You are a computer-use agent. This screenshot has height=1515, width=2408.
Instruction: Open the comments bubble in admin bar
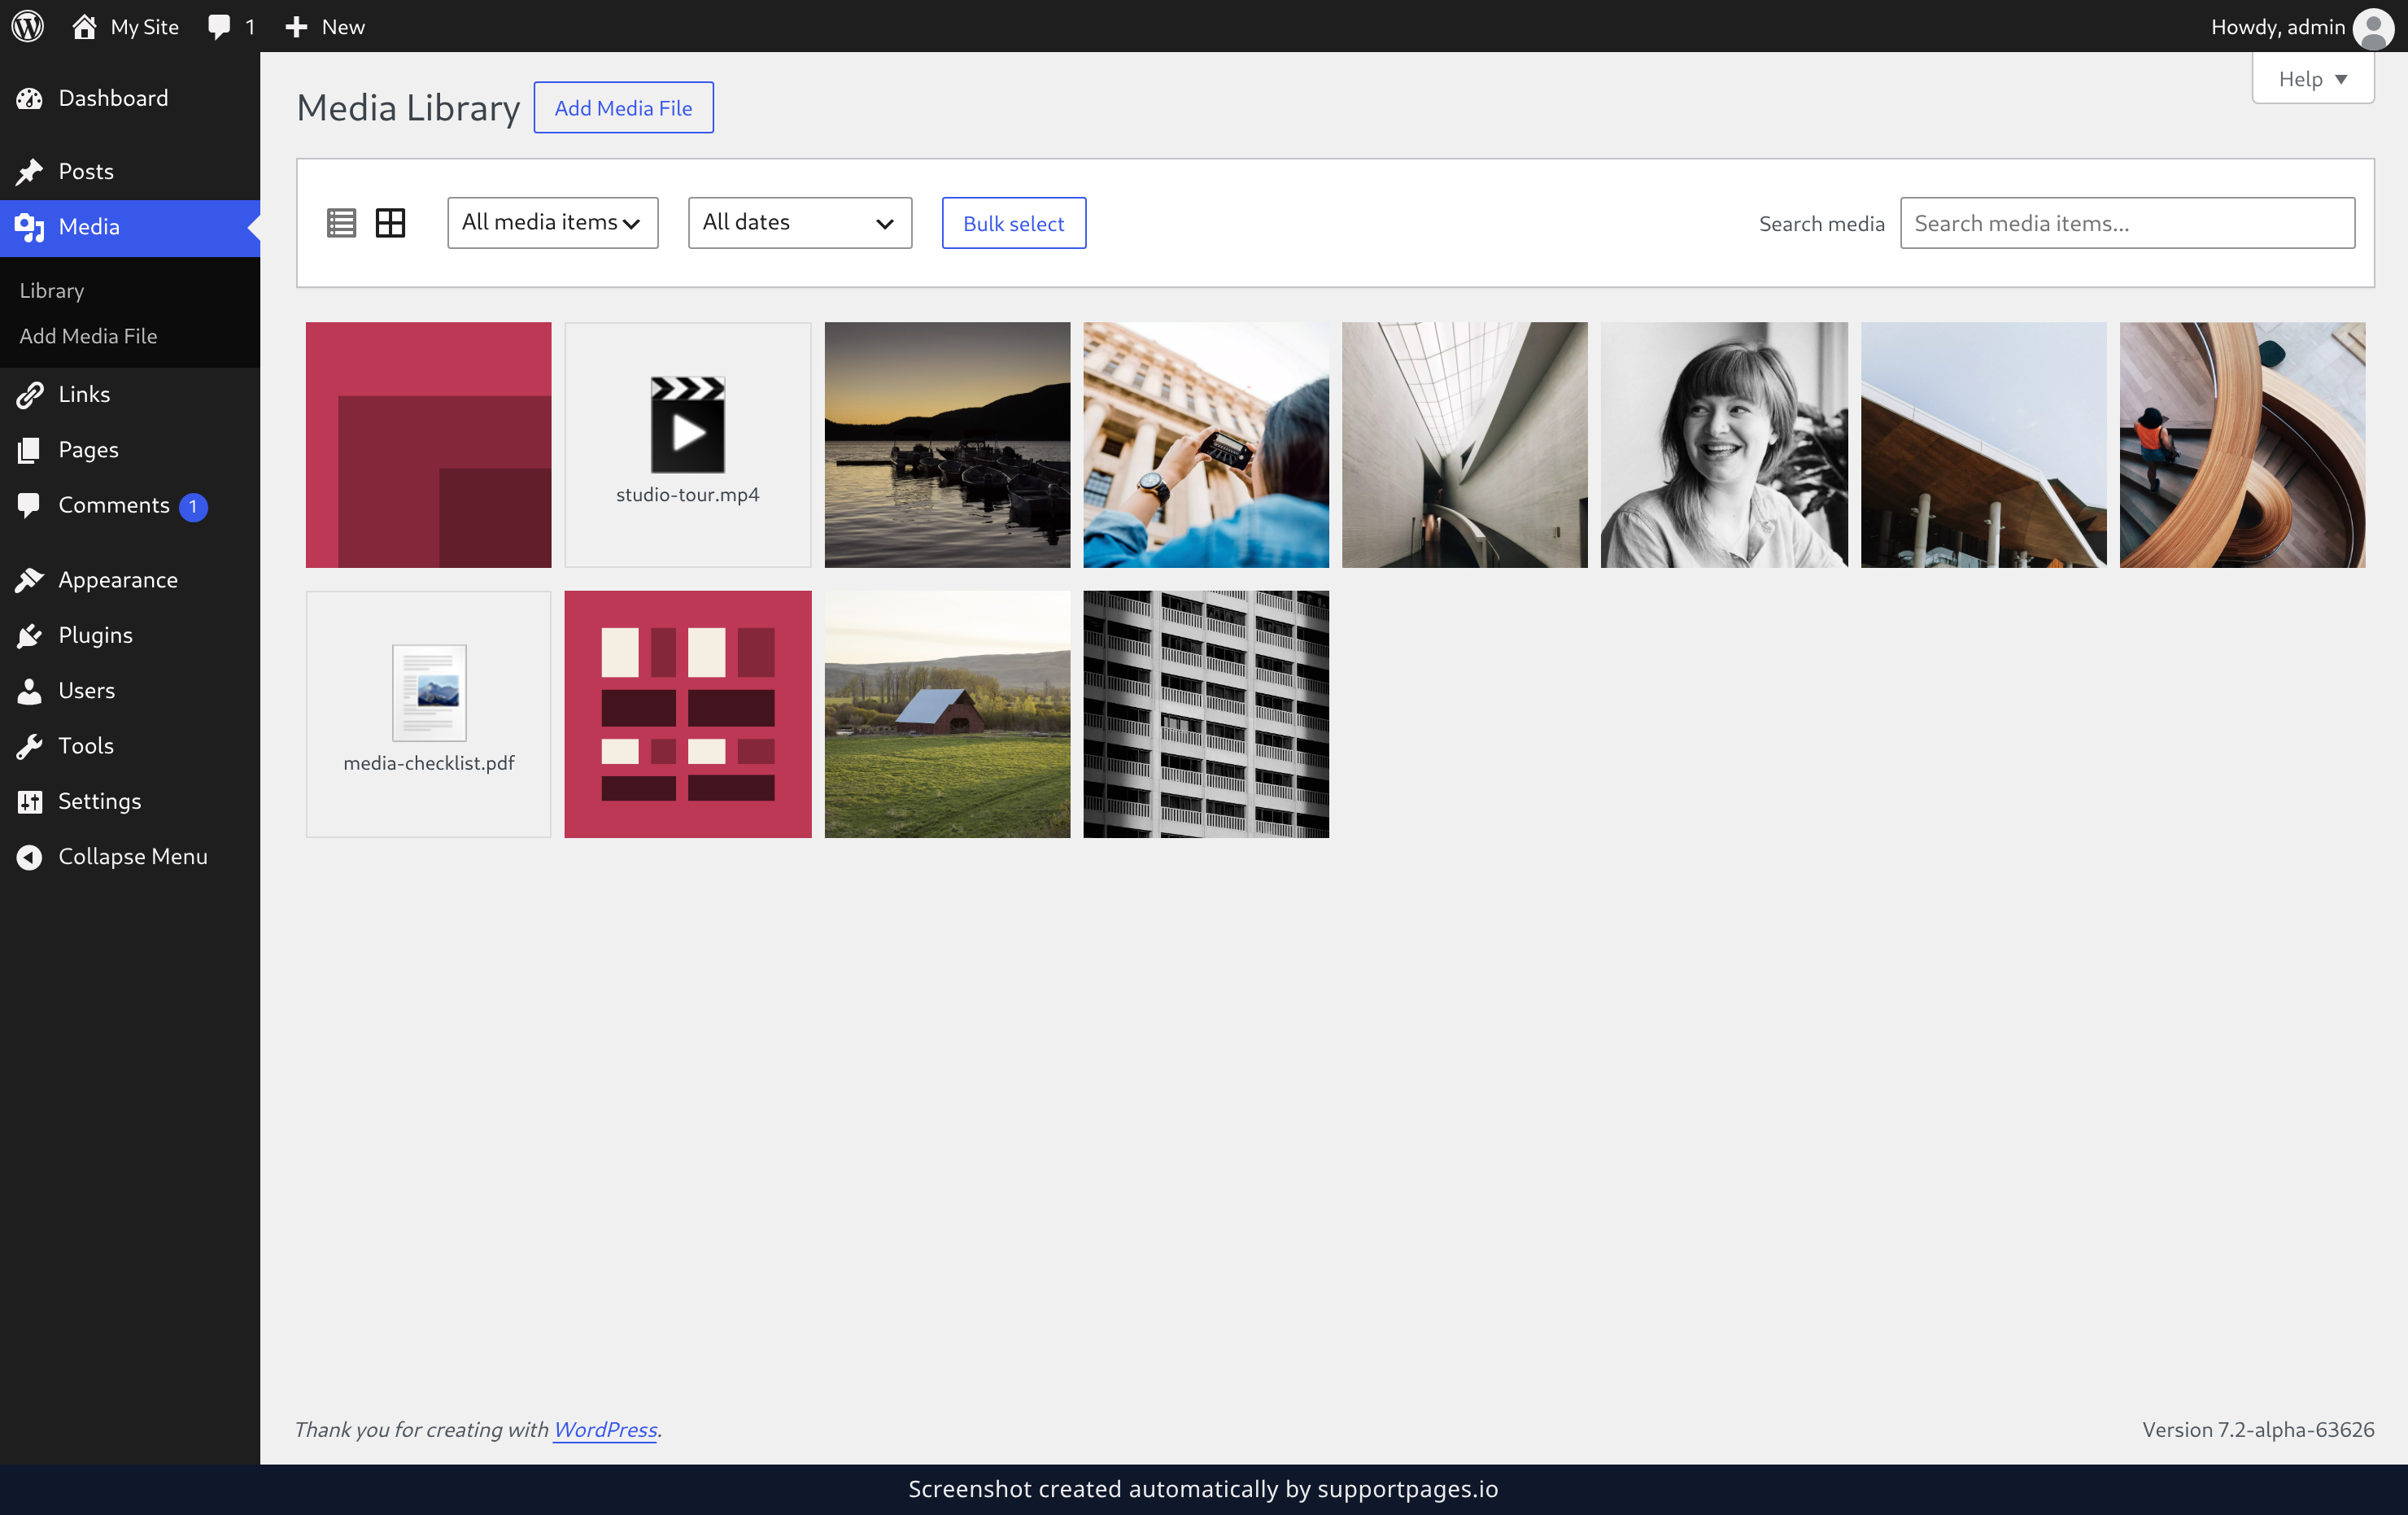click(219, 27)
